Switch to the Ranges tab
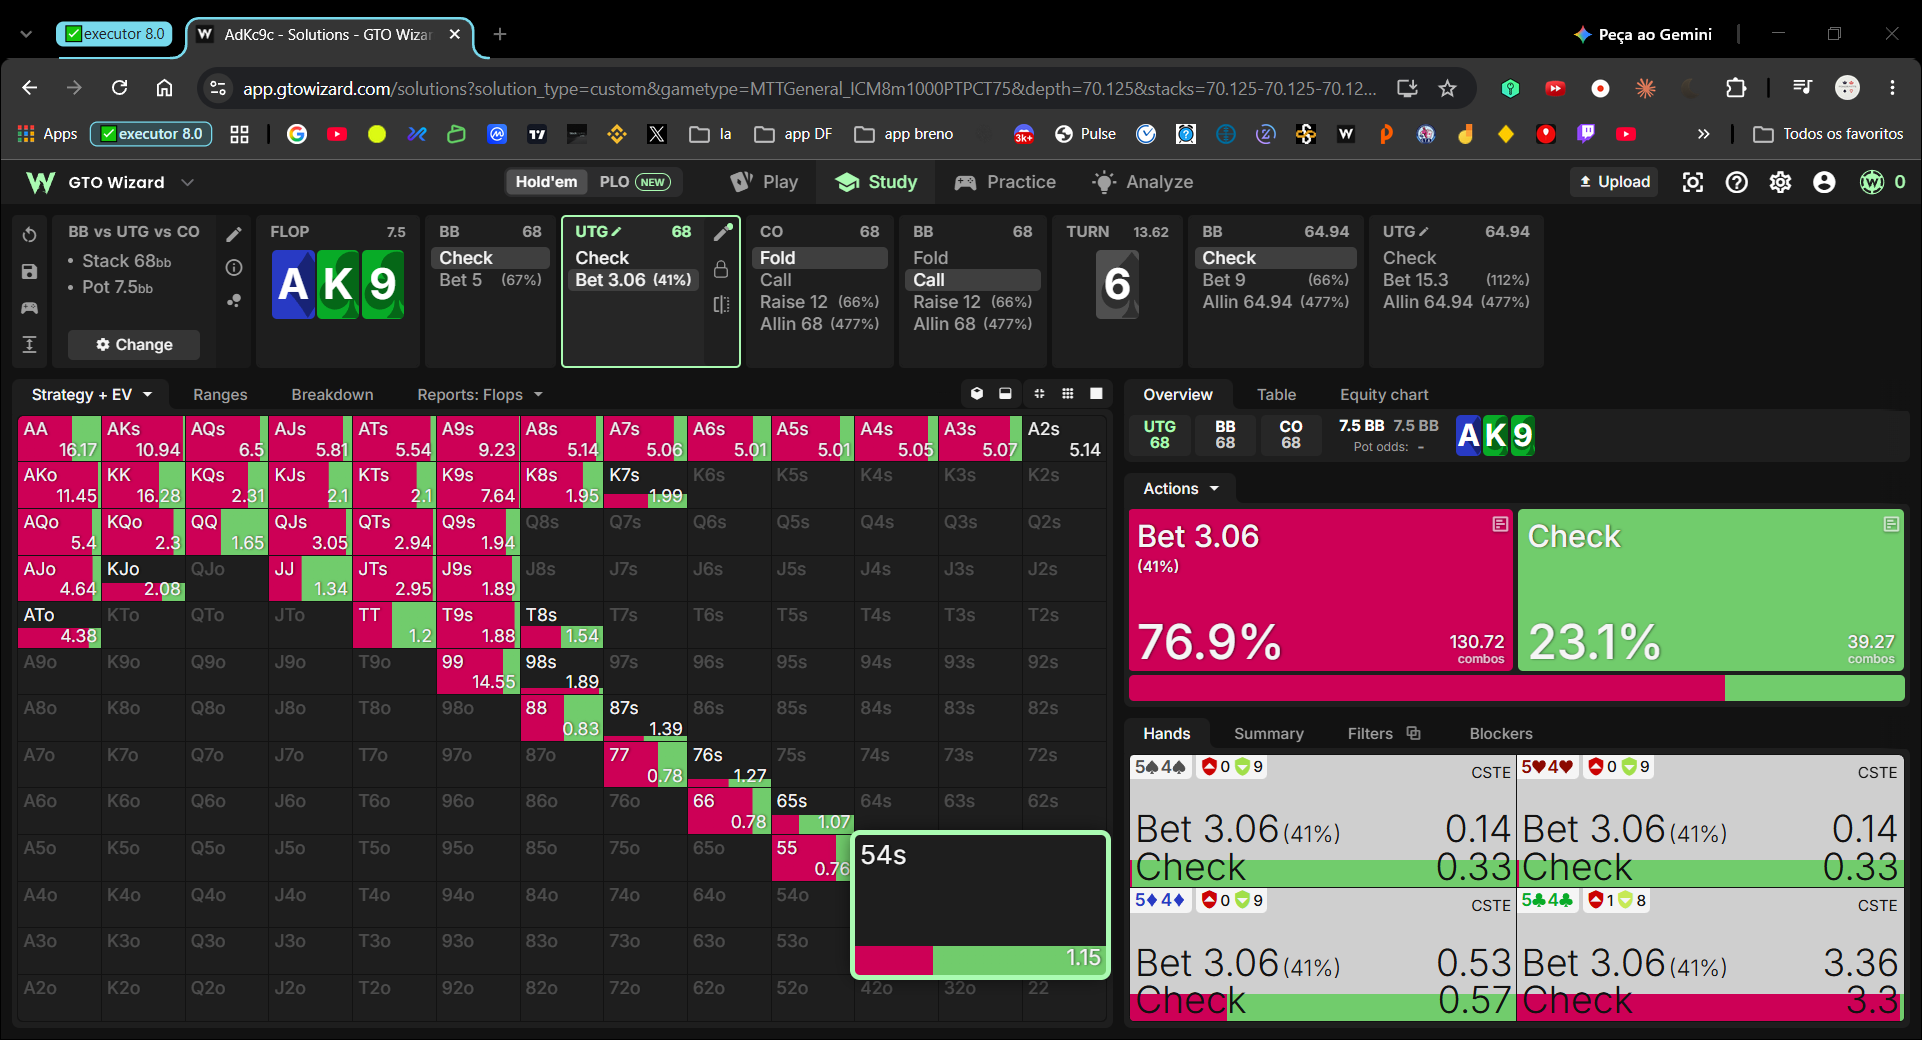The height and width of the screenshot is (1040, 1922). (x=220, y=395)
